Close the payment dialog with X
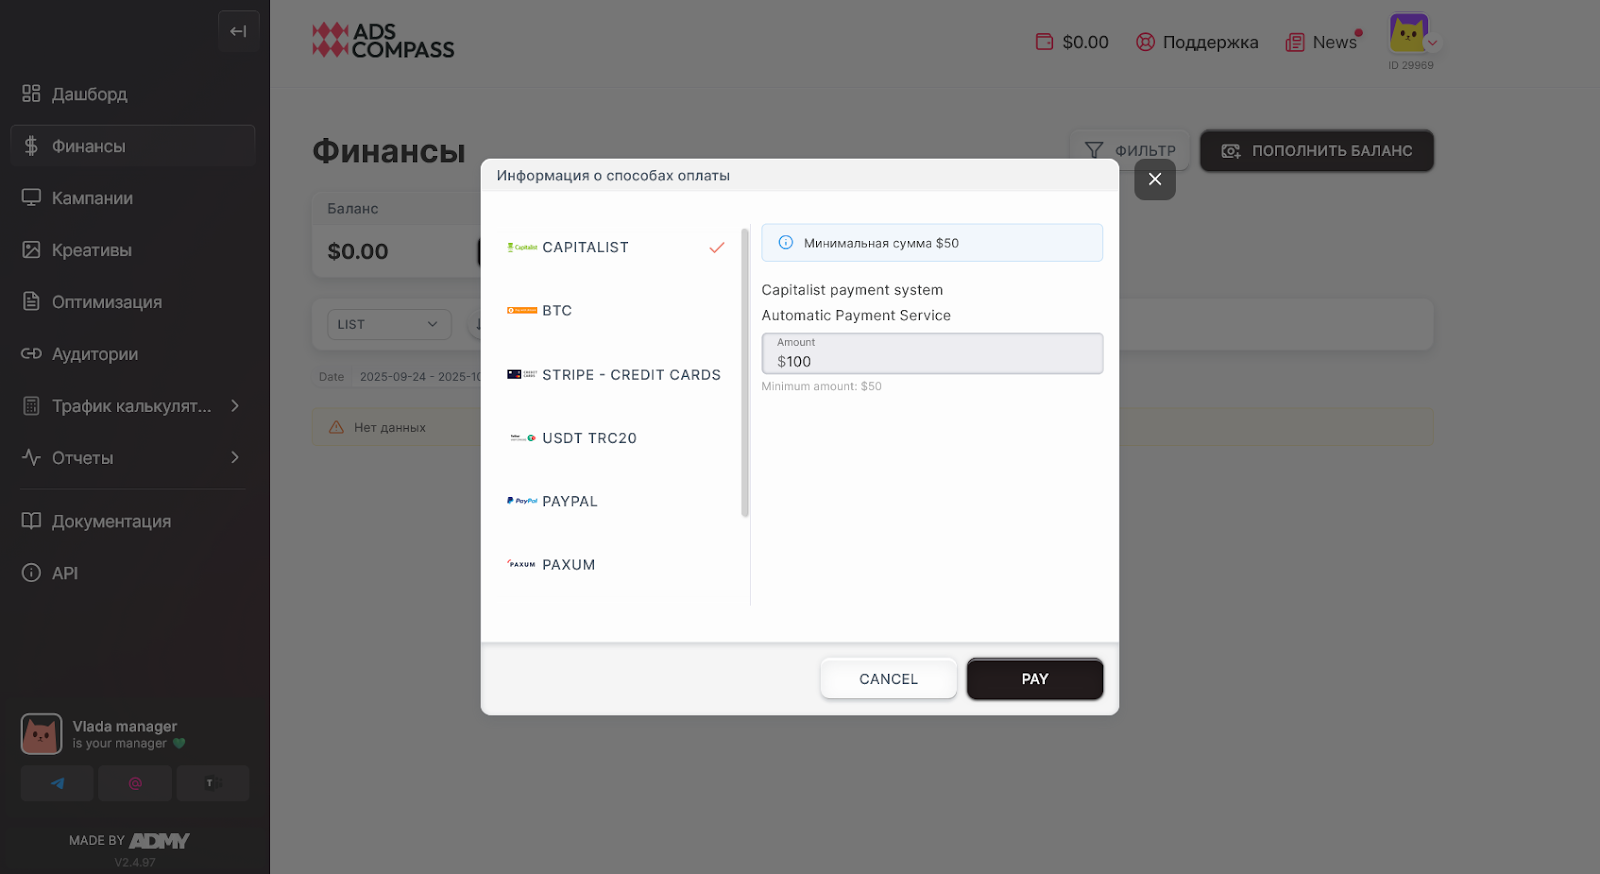Image resolution: width=1600 pixels, height=874 pixels. (1155, 179)
